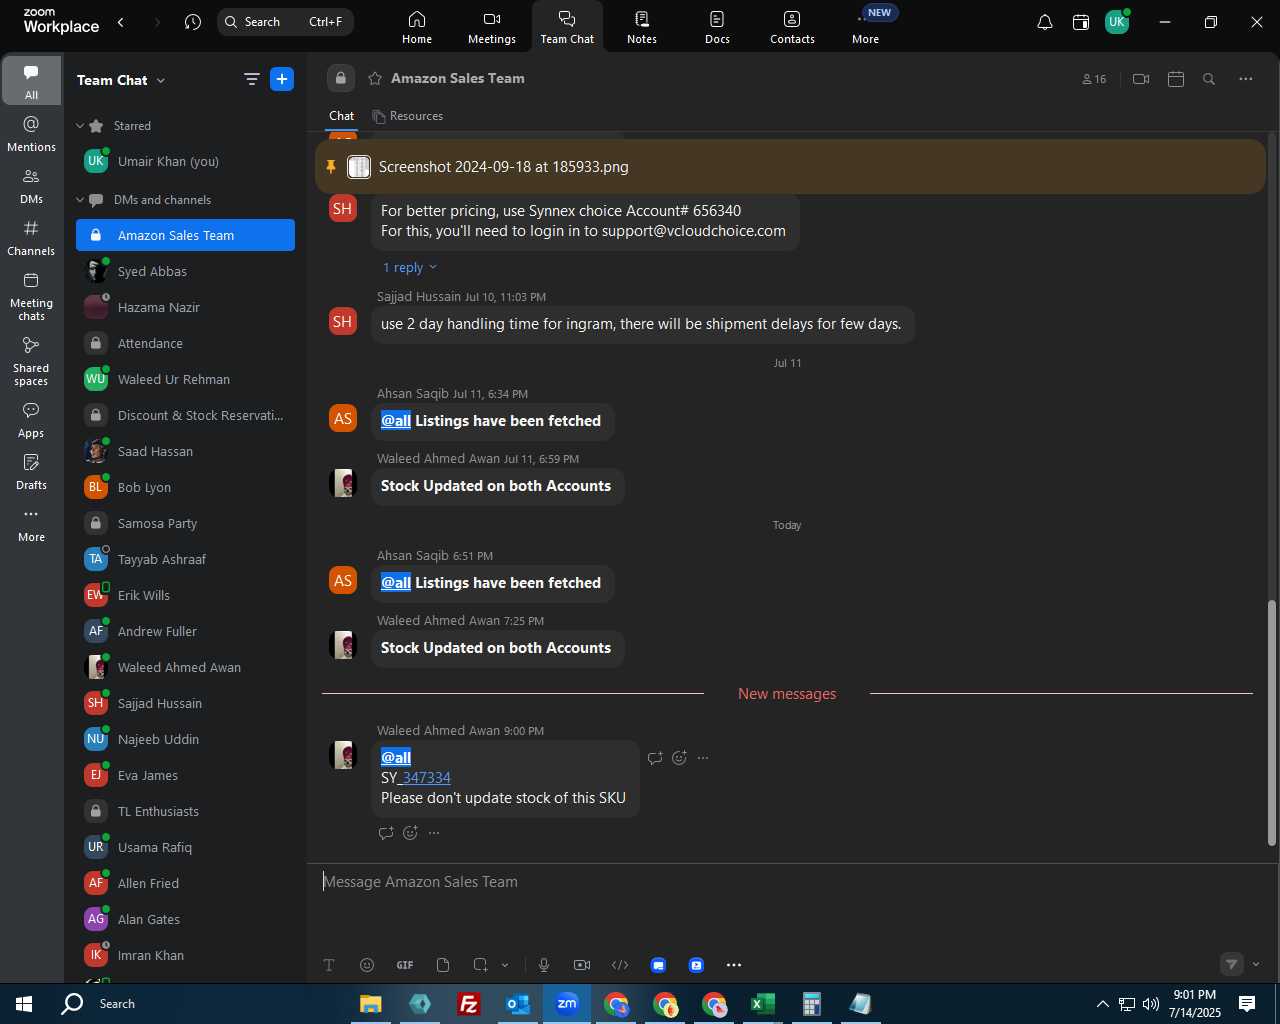Open chat with Syed Abbas

[x=185, y=271]
